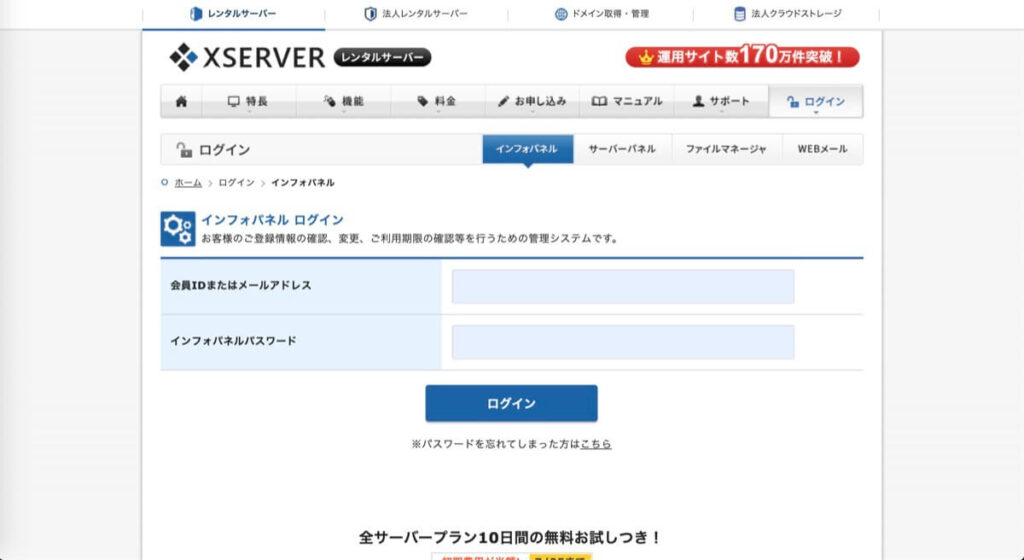Click the レンタルサーバー badge beside logo
The image size is (1024, 560).
(x=383, y=57)
